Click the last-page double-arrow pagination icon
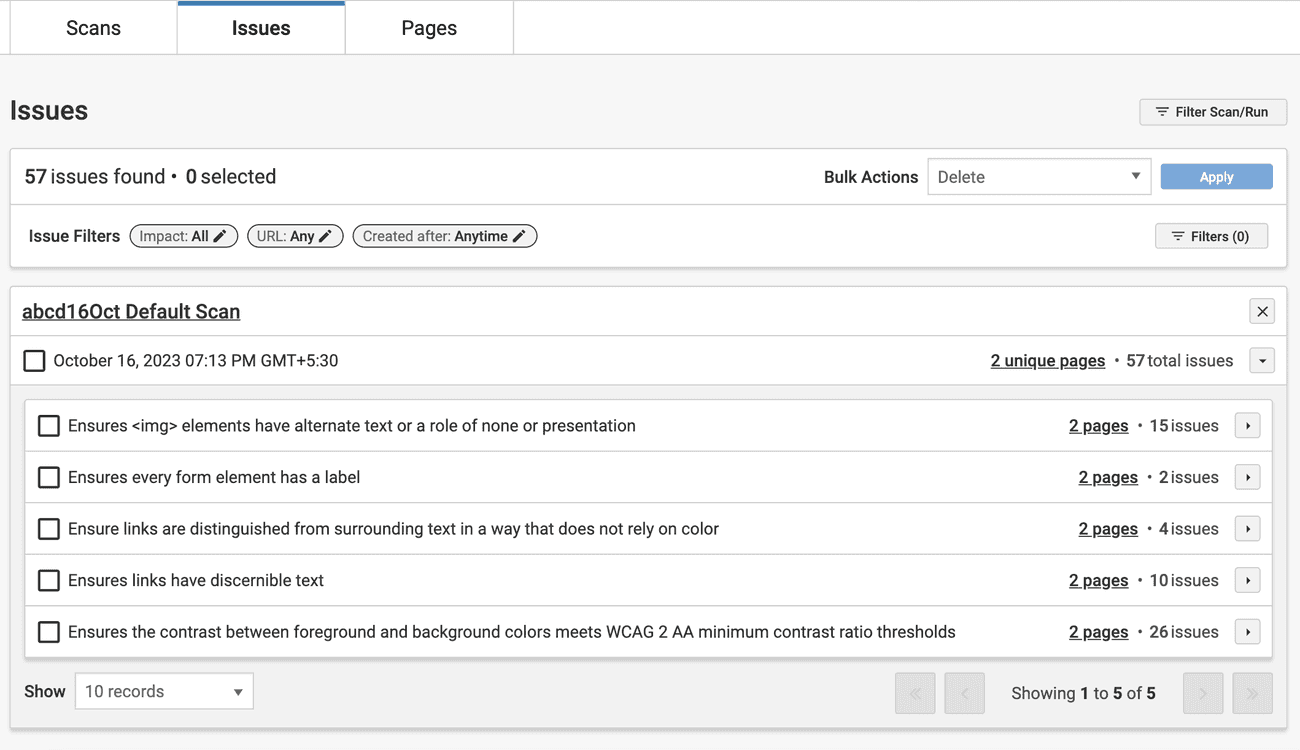 tap(1252, 692)
